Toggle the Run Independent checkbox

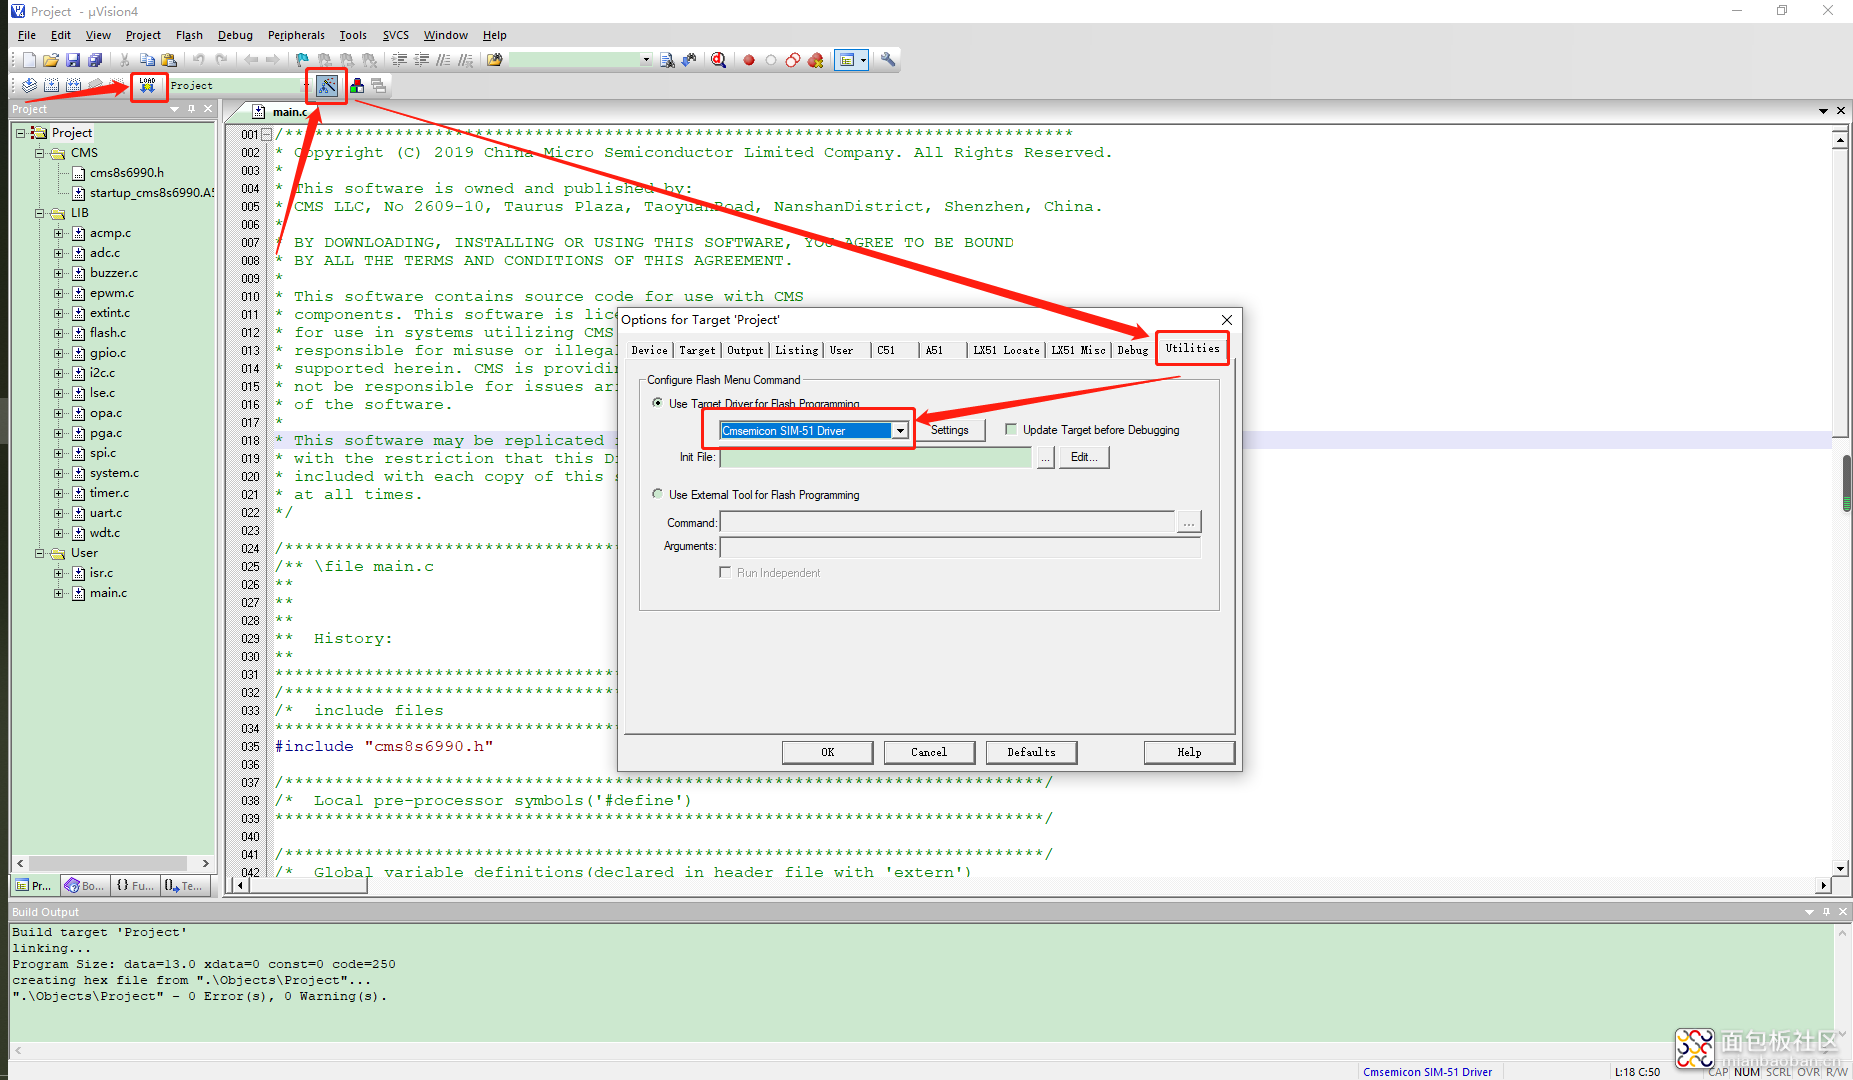point(725,572)
